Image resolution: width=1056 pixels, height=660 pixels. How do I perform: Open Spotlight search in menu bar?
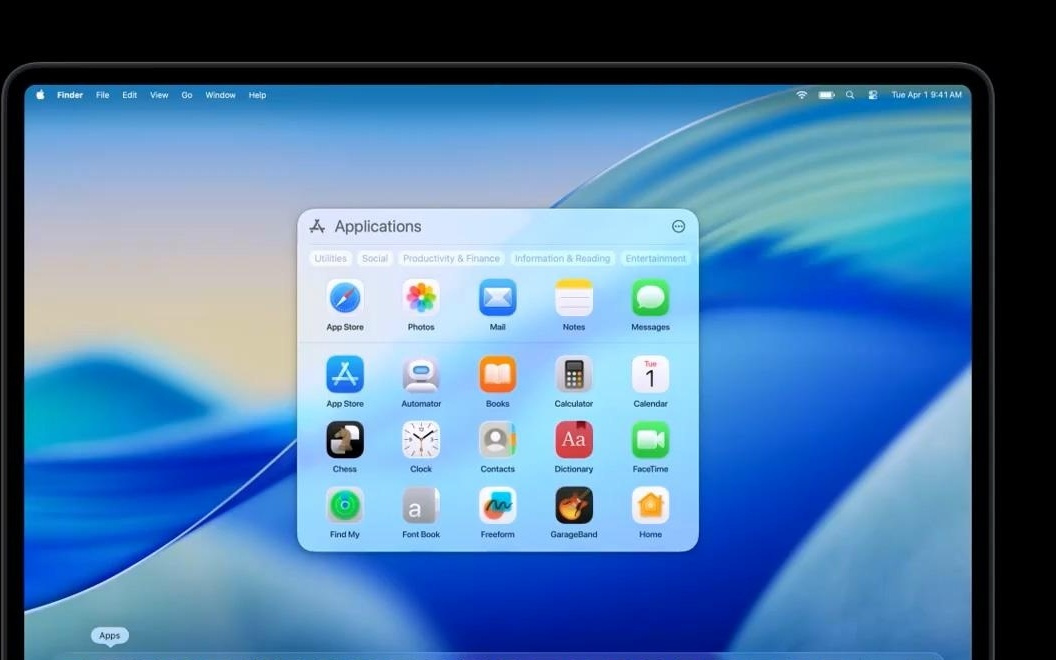pyautogui.click(x=850, y=95)
